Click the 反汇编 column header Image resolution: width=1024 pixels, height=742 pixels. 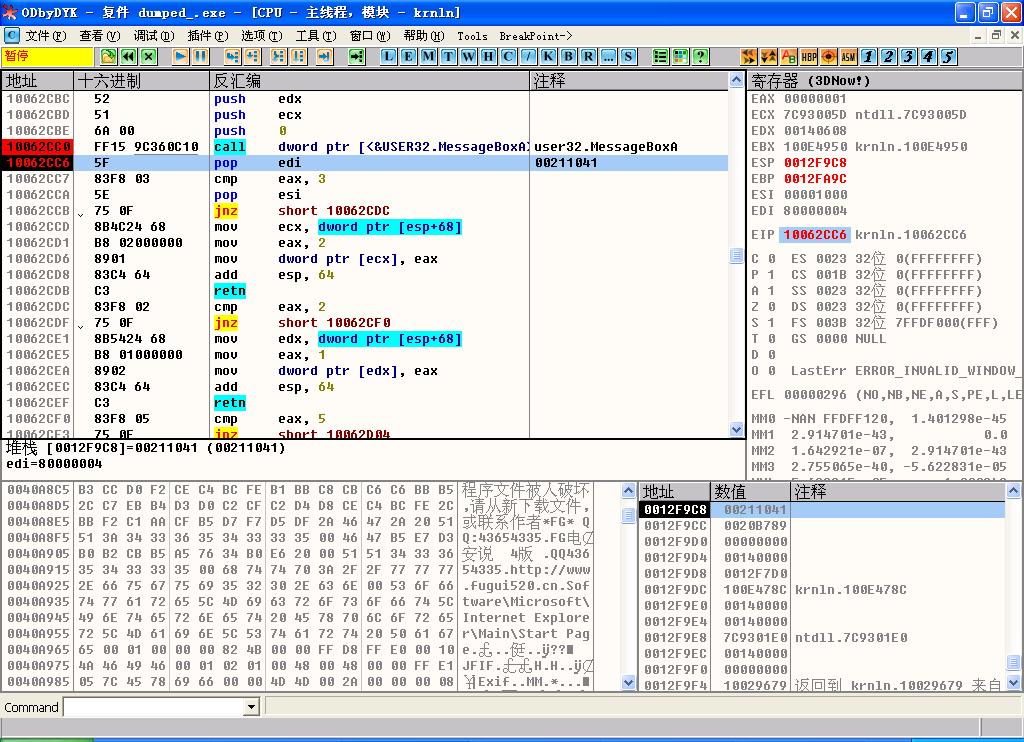[370, 81]
